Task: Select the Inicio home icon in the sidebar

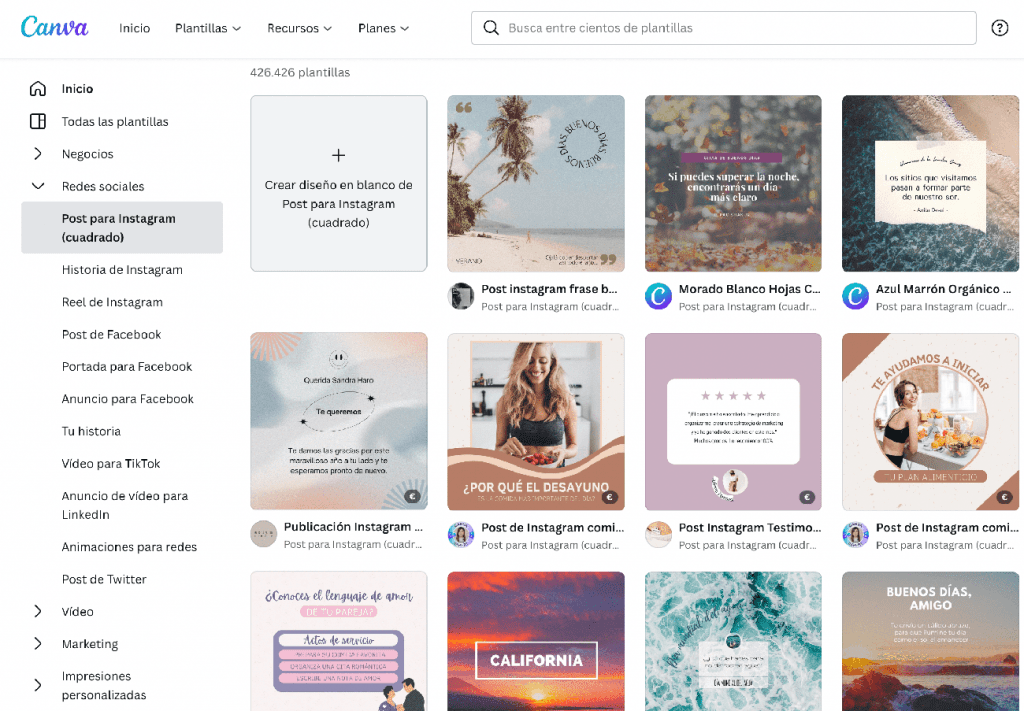Action: coord(39,88)
